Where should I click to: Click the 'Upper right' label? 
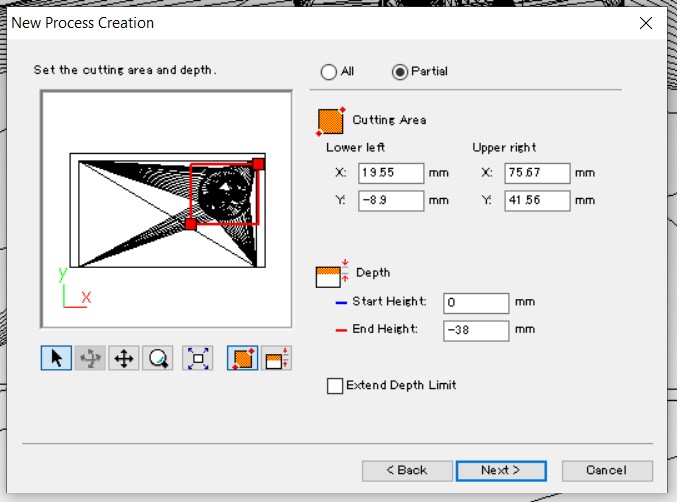pyautogui.click(x=504, y=148)
